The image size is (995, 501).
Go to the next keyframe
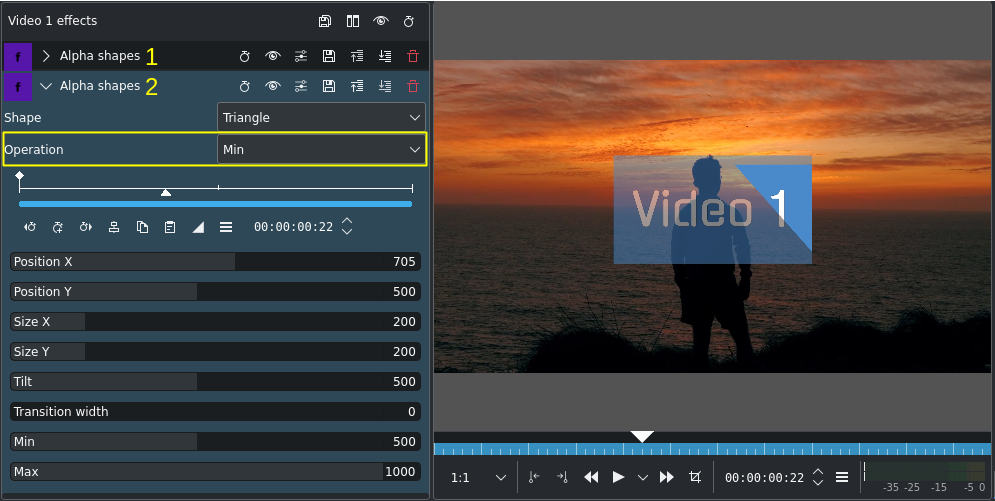(86, 227)
